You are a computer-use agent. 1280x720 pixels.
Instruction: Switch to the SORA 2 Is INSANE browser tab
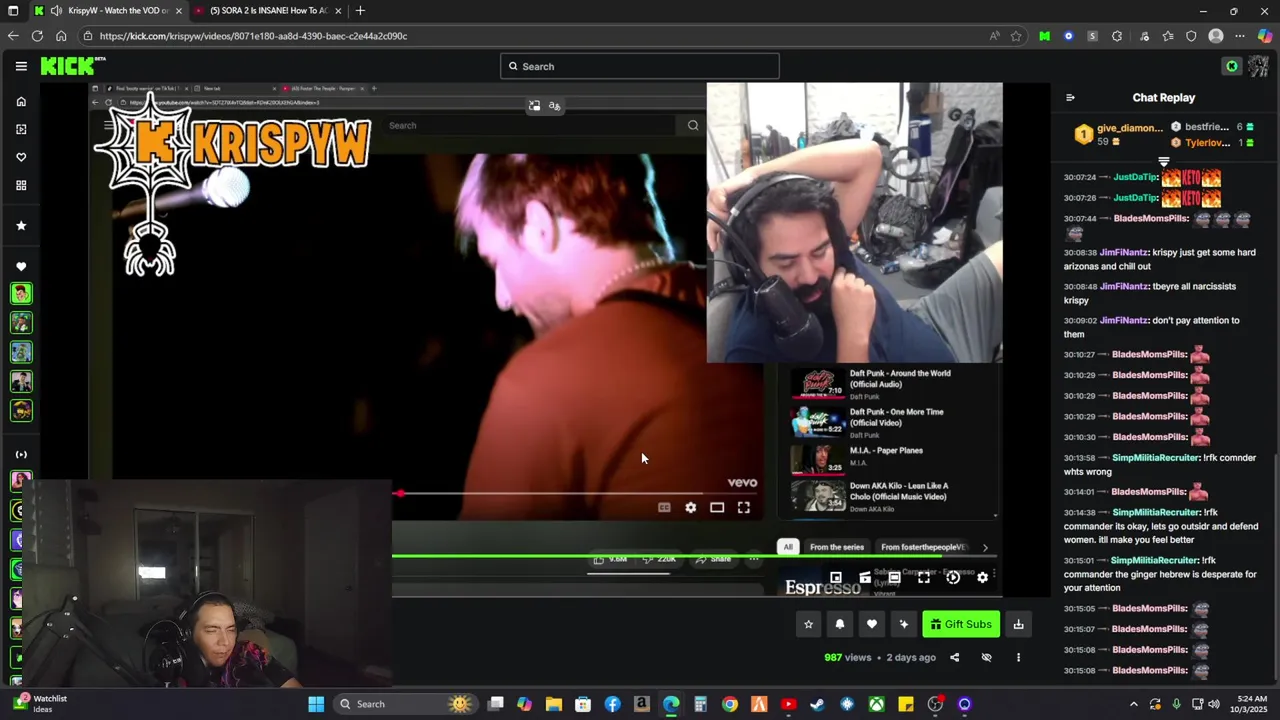point(268,11)
